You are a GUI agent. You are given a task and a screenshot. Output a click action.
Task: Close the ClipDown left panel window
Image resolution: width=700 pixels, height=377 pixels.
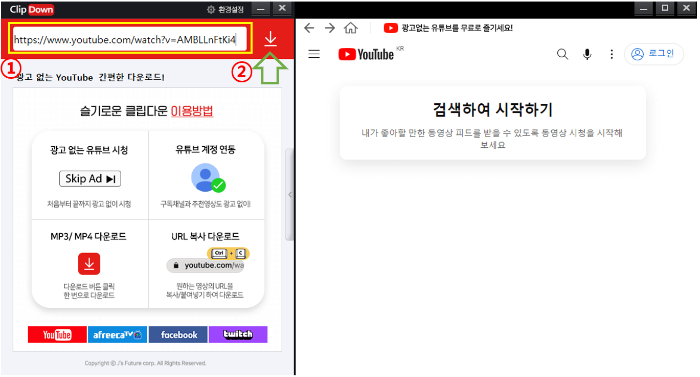pos(282,8)
